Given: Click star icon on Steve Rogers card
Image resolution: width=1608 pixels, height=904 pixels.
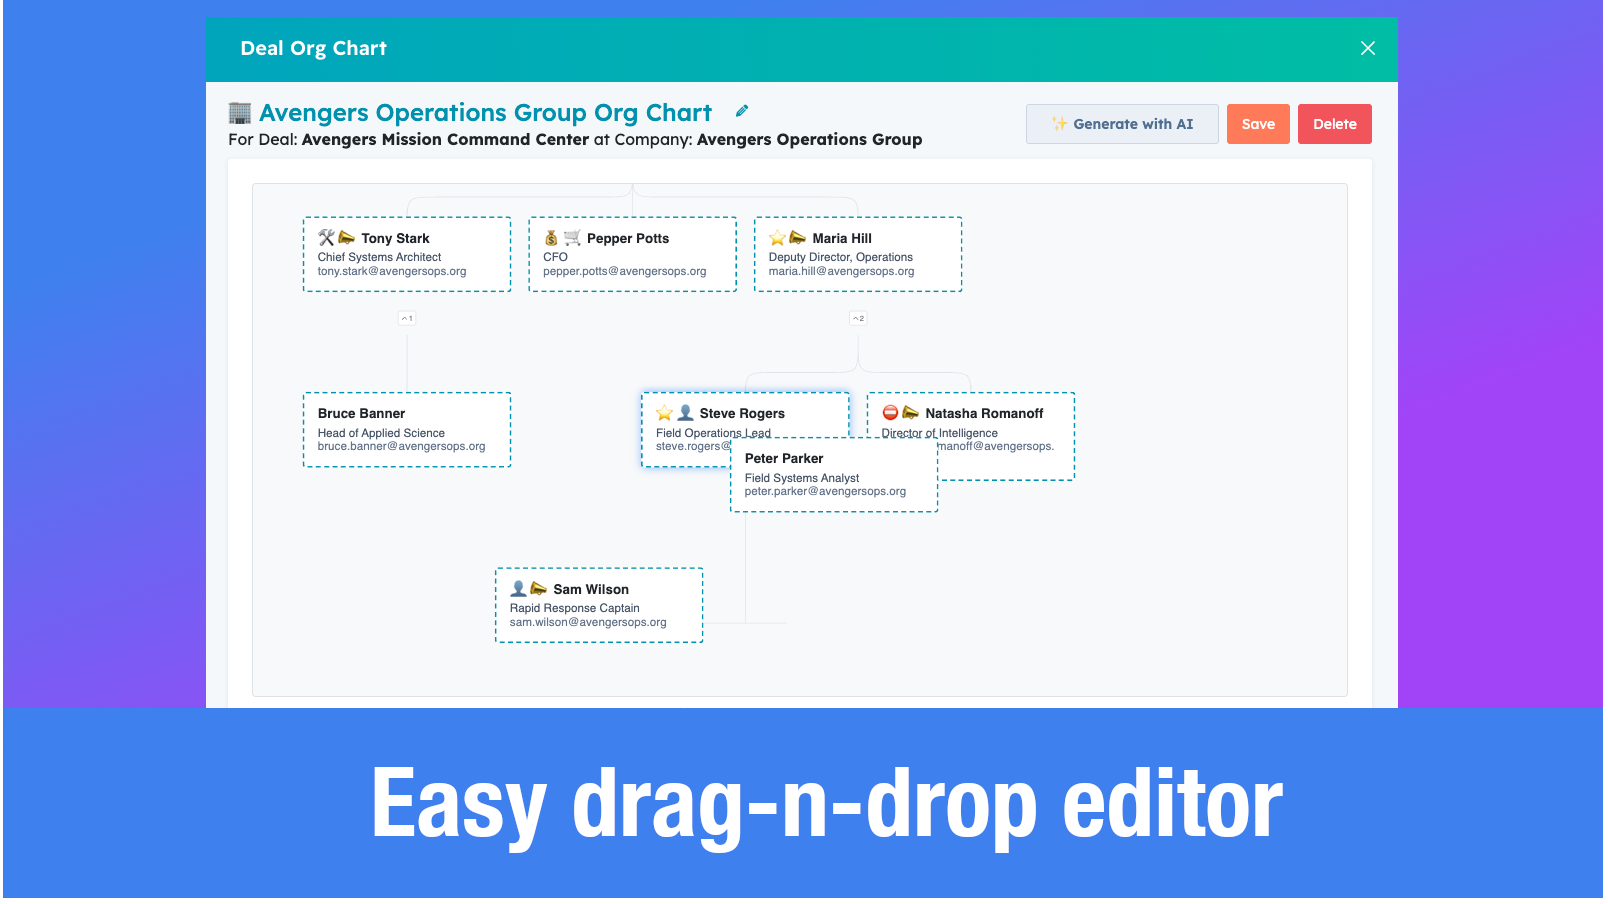Looking at the screenshot, I should 664,413.
